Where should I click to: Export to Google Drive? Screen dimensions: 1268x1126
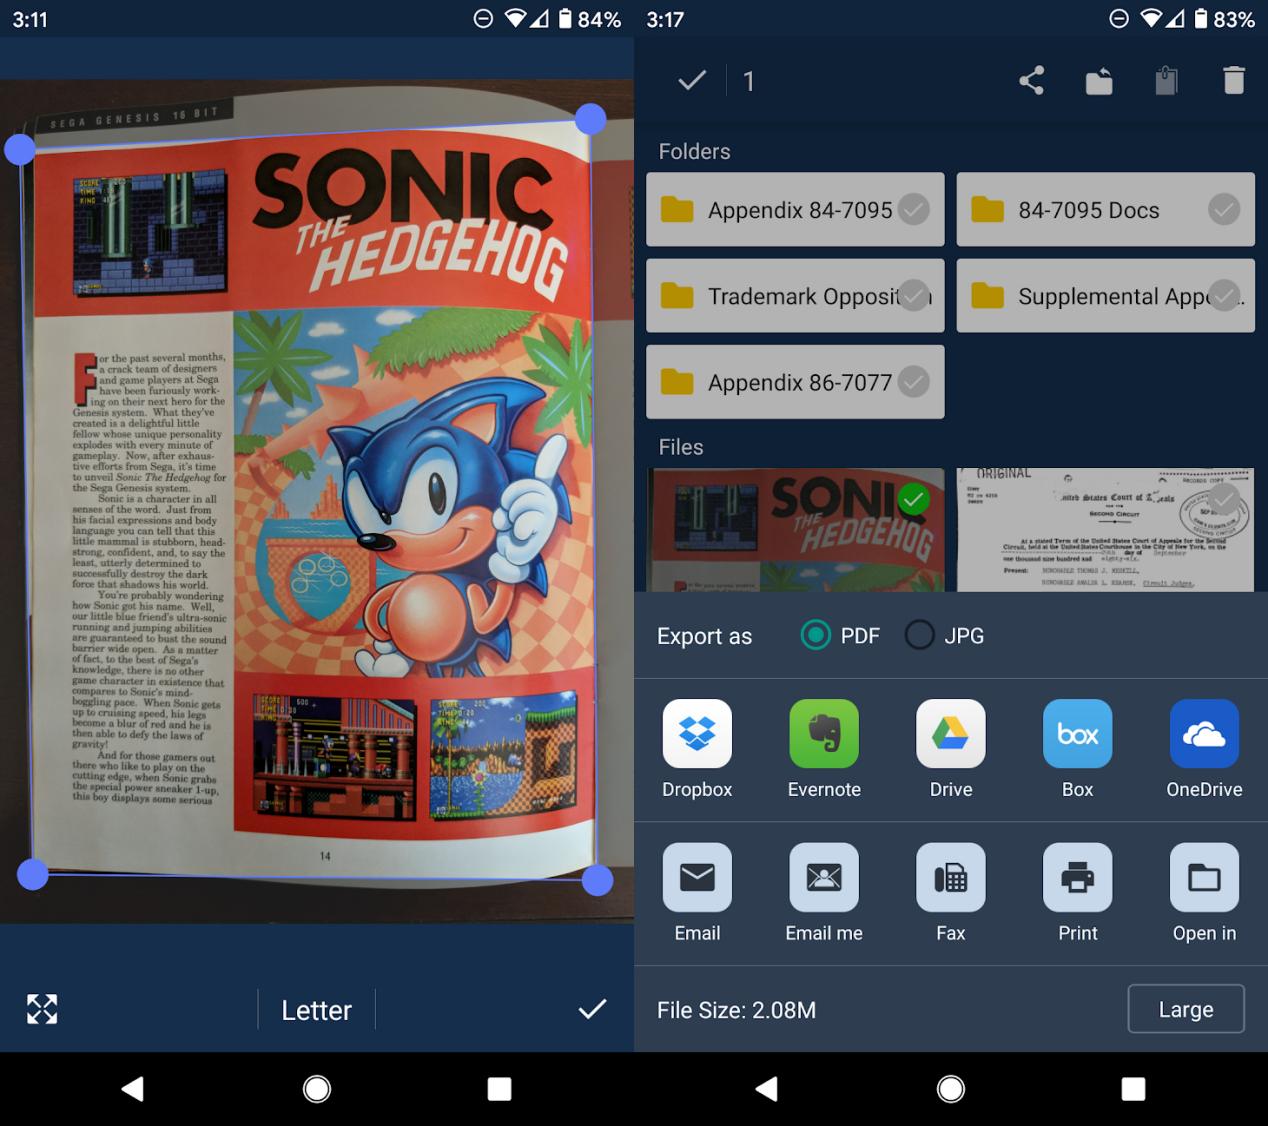point(951,749)
